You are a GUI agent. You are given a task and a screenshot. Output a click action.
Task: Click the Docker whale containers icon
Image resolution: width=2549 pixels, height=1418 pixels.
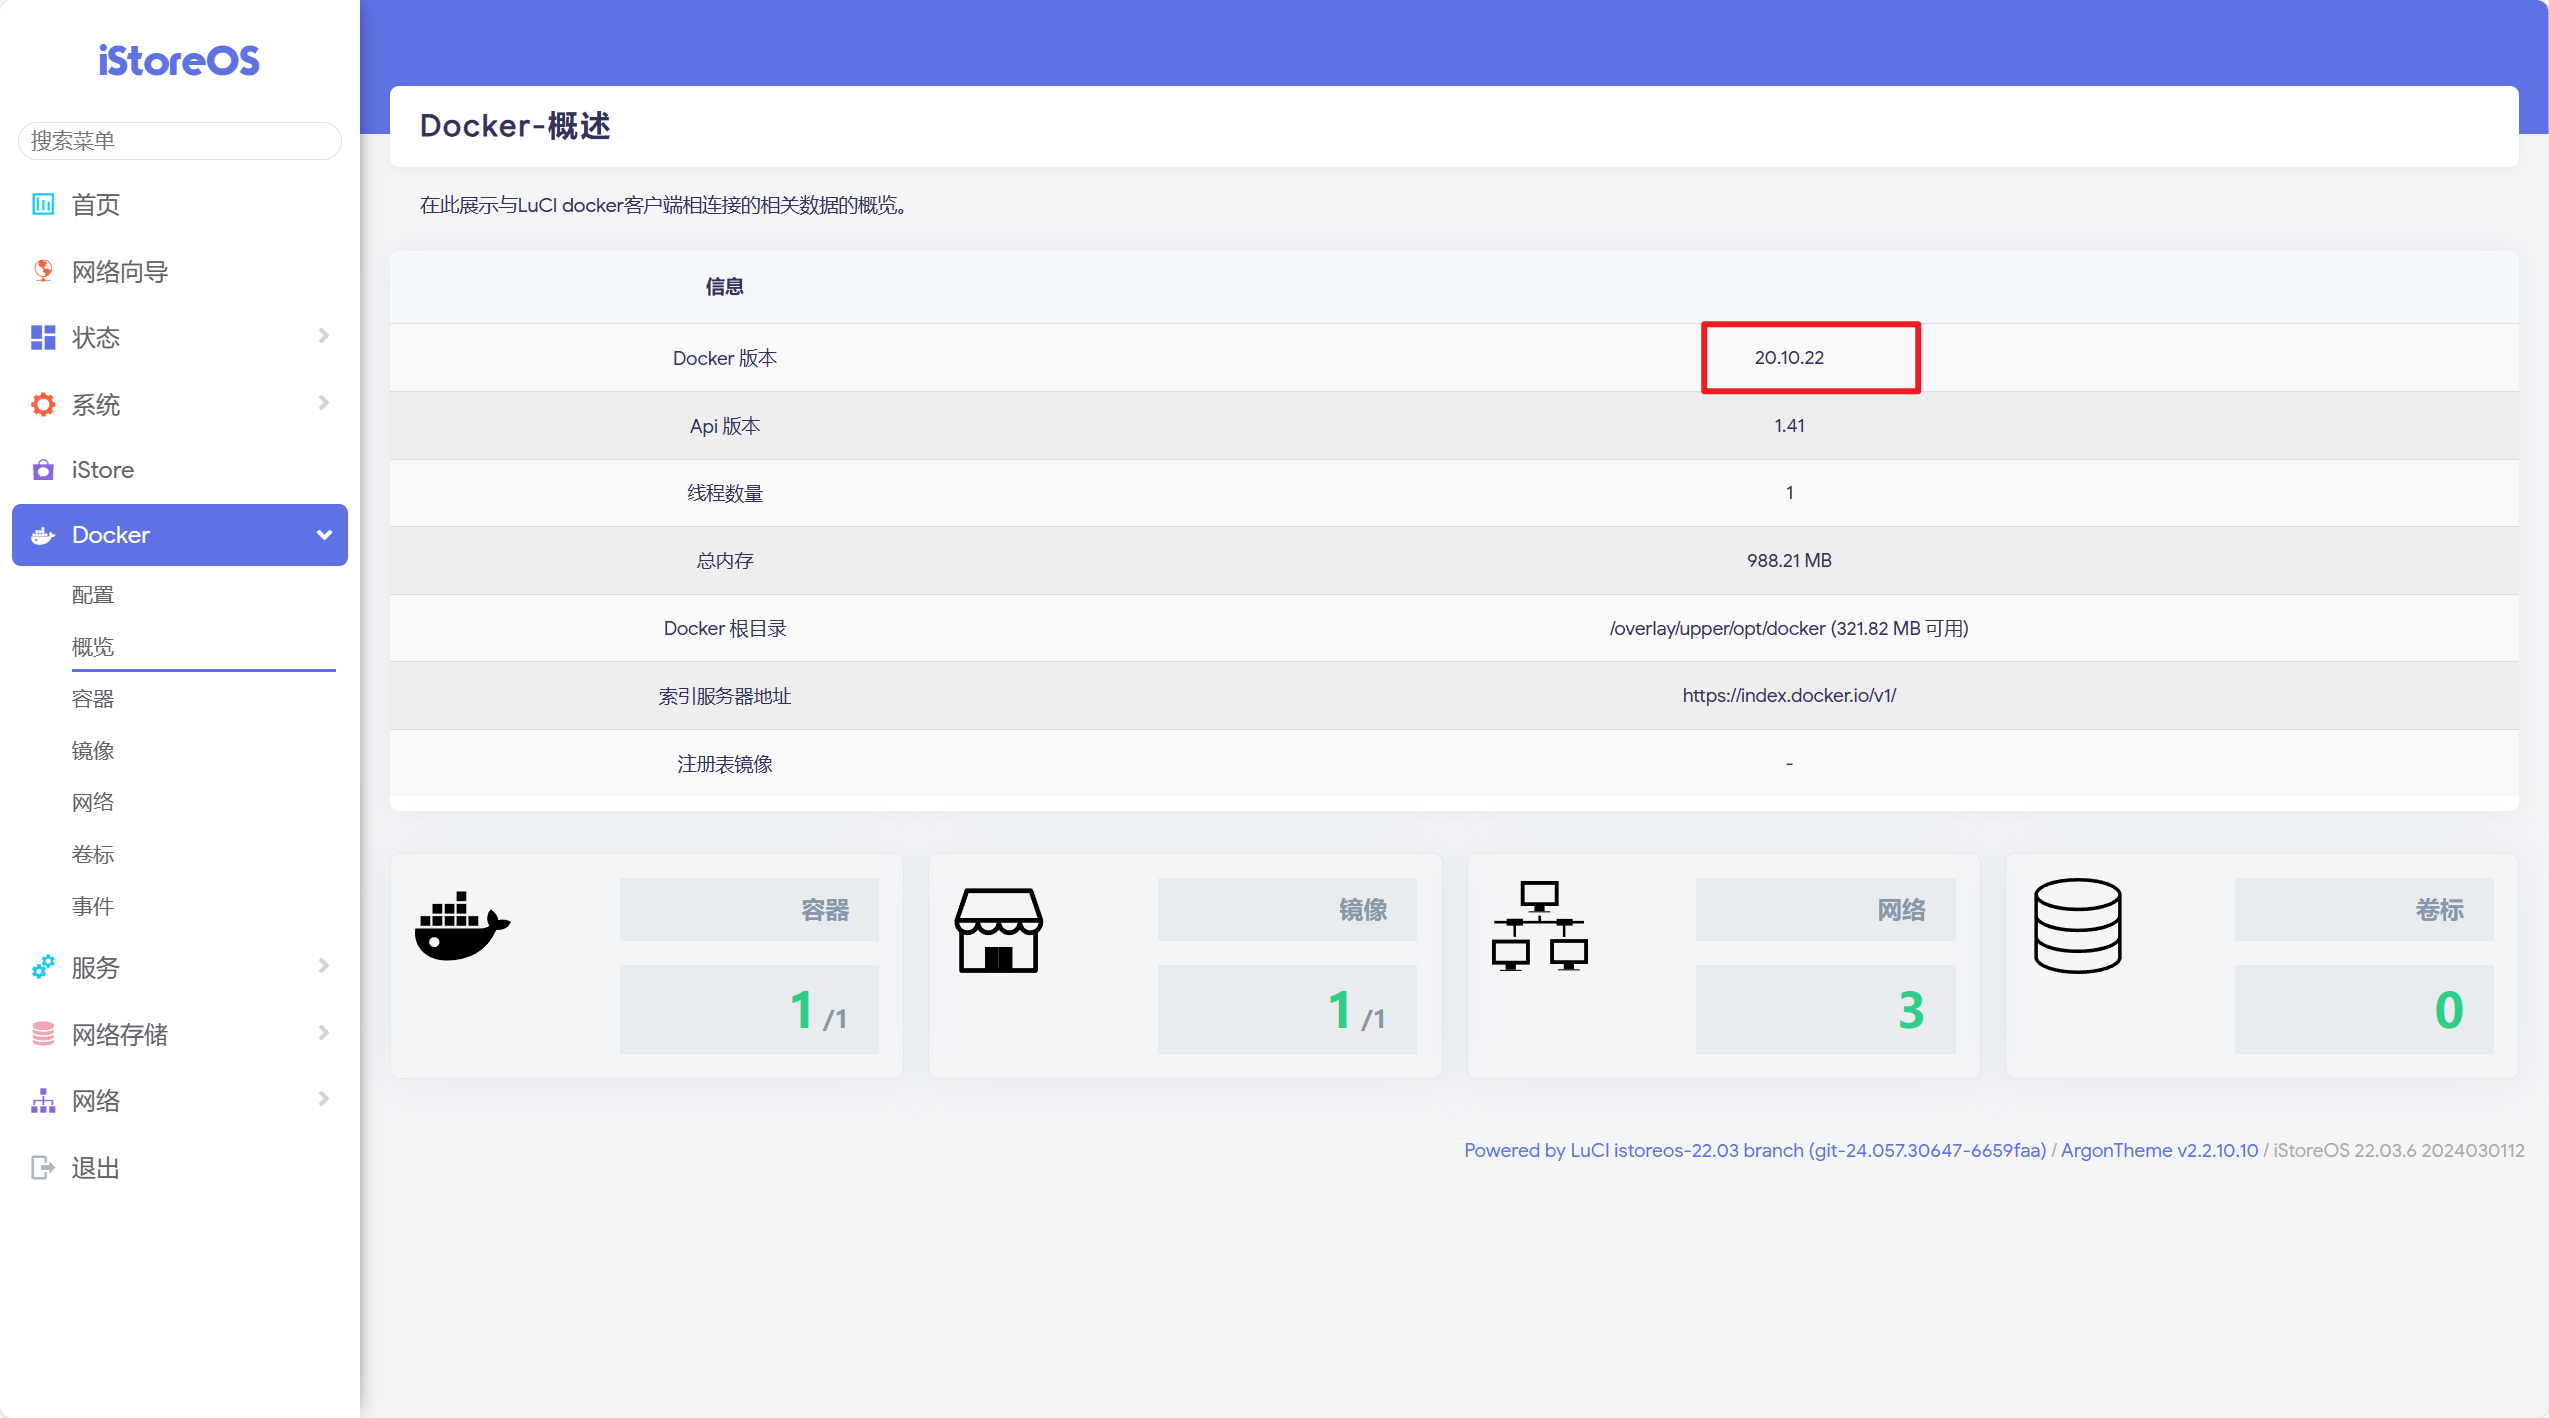tap(461, 927)
